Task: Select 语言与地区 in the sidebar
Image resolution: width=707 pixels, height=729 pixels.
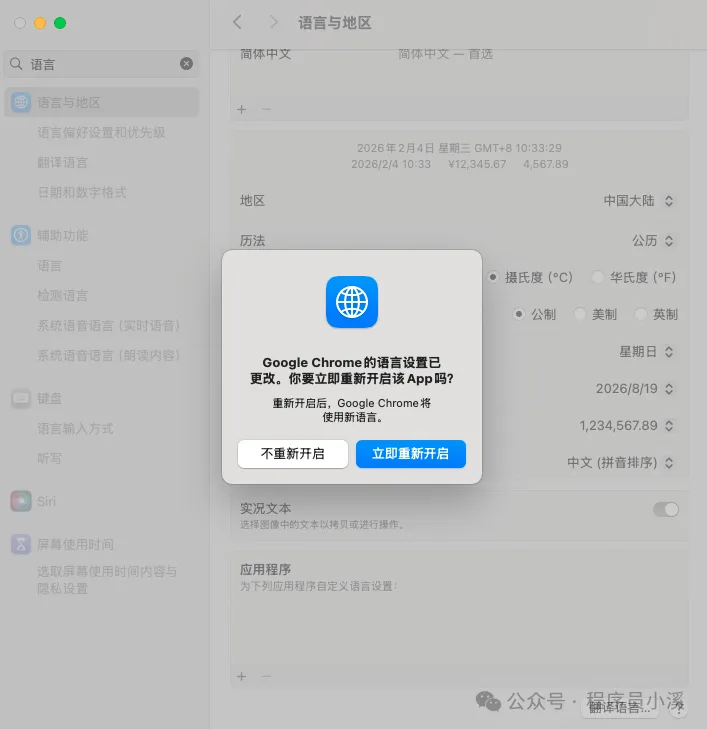Action: [x=101, y=102]
